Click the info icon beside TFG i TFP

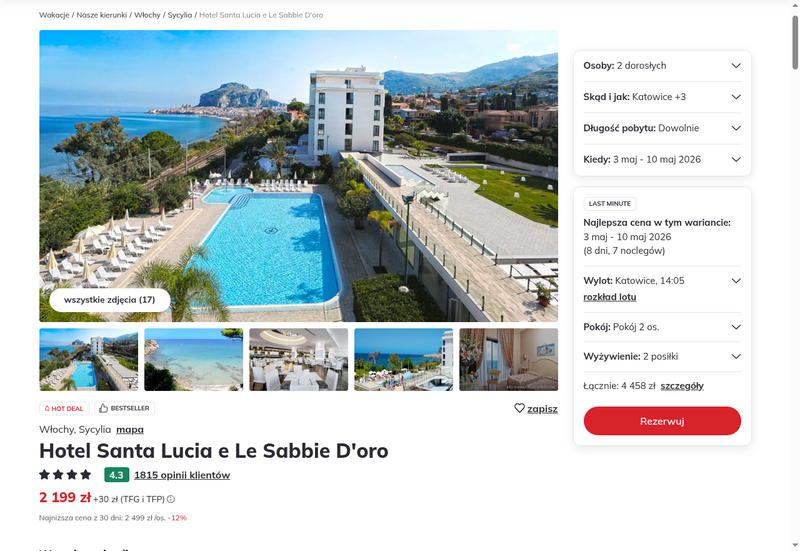click(171, 499)
